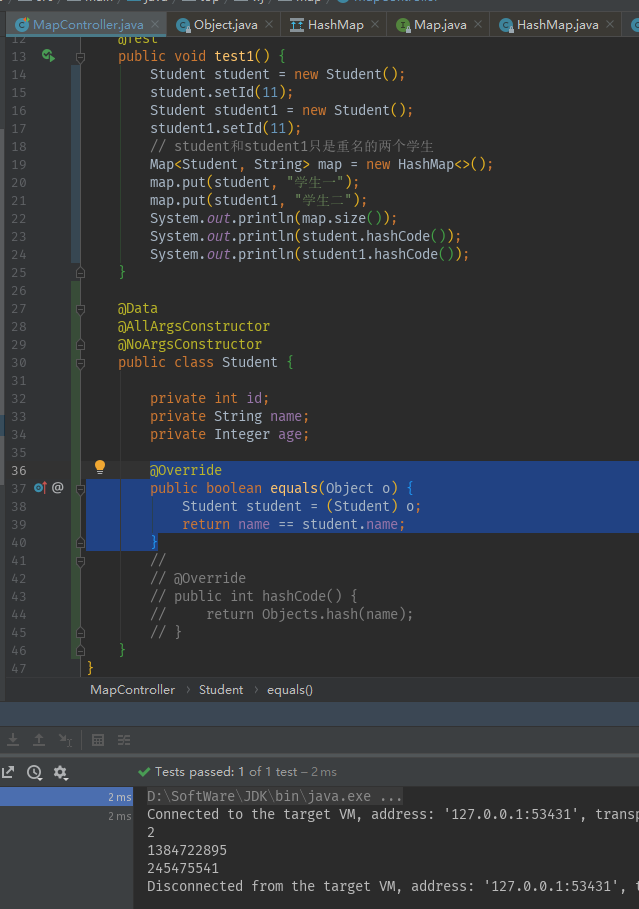The width and height of the screenshot is (639, 909).
Task: Go to overridden equals via gutter arrow icon
Action: pos(39,488)
